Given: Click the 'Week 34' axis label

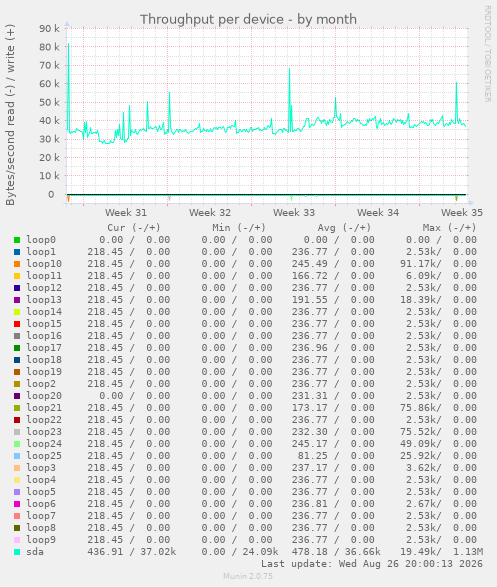Looking at the screenshot, I should point(378,213).
